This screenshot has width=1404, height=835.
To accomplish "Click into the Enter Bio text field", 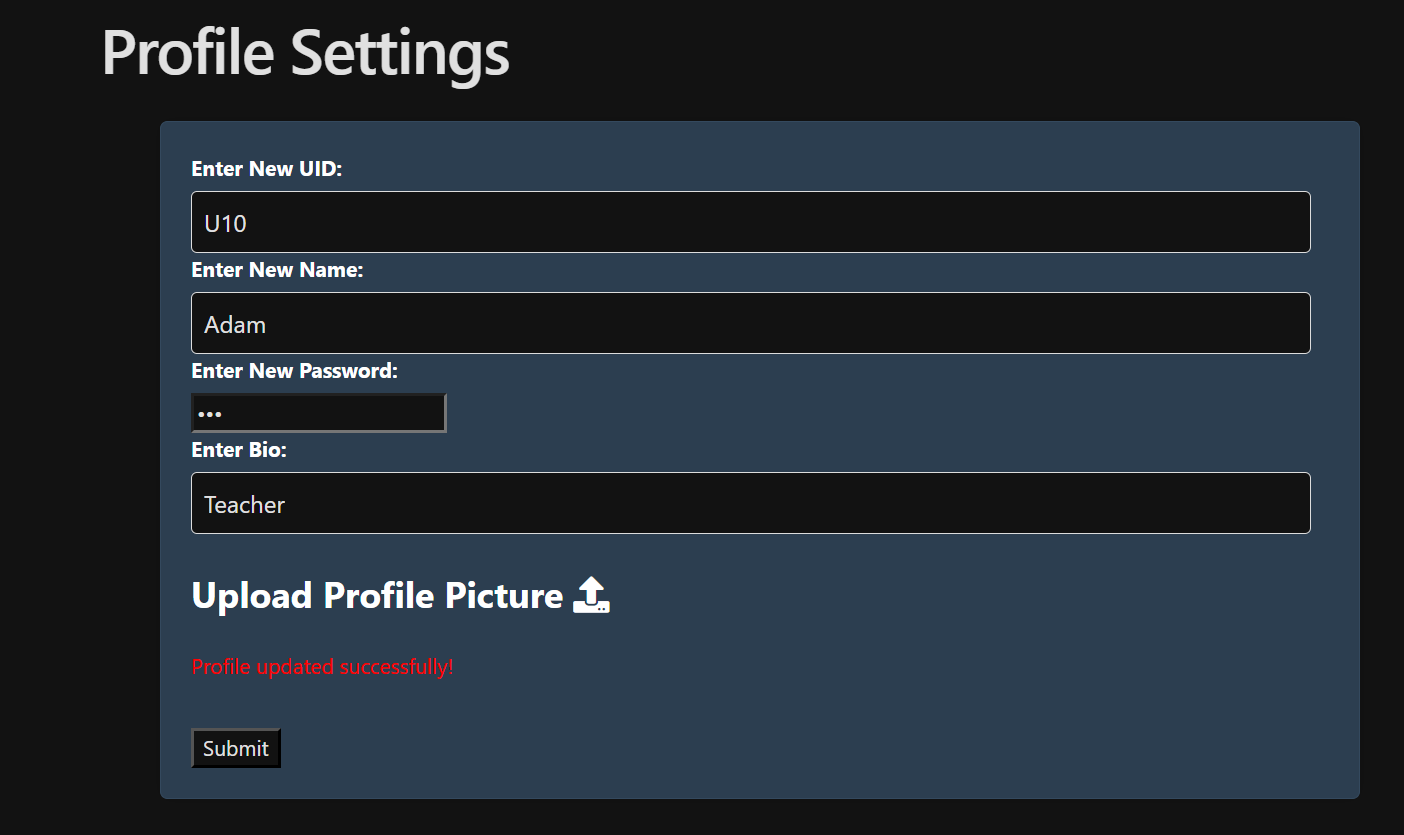I will click(x=750, y=503).
